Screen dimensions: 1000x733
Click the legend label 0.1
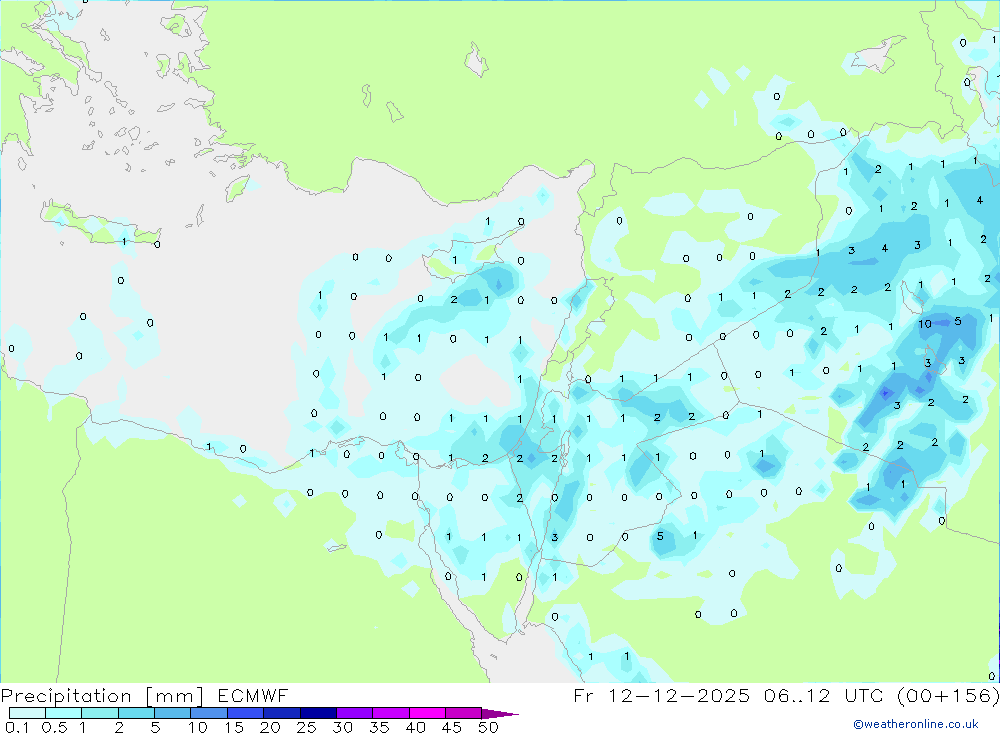tap(17, 727)
